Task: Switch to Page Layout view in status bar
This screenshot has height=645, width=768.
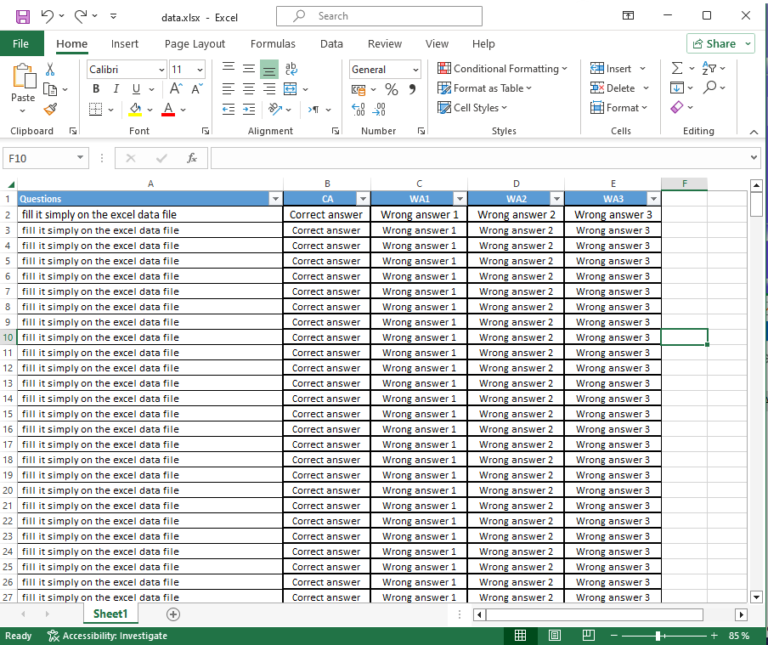Action: pos(554,635)
